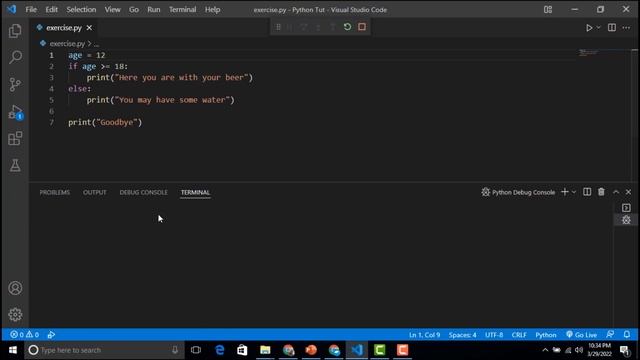Open notifications bell in status bar
Screen dimensions: 640x360
click(x=627, y=334)
